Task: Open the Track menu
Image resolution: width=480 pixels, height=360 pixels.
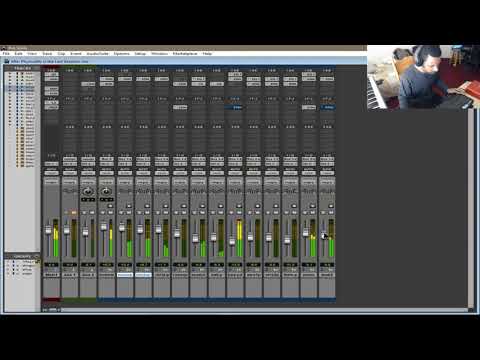Action: [x=47, y=53]
